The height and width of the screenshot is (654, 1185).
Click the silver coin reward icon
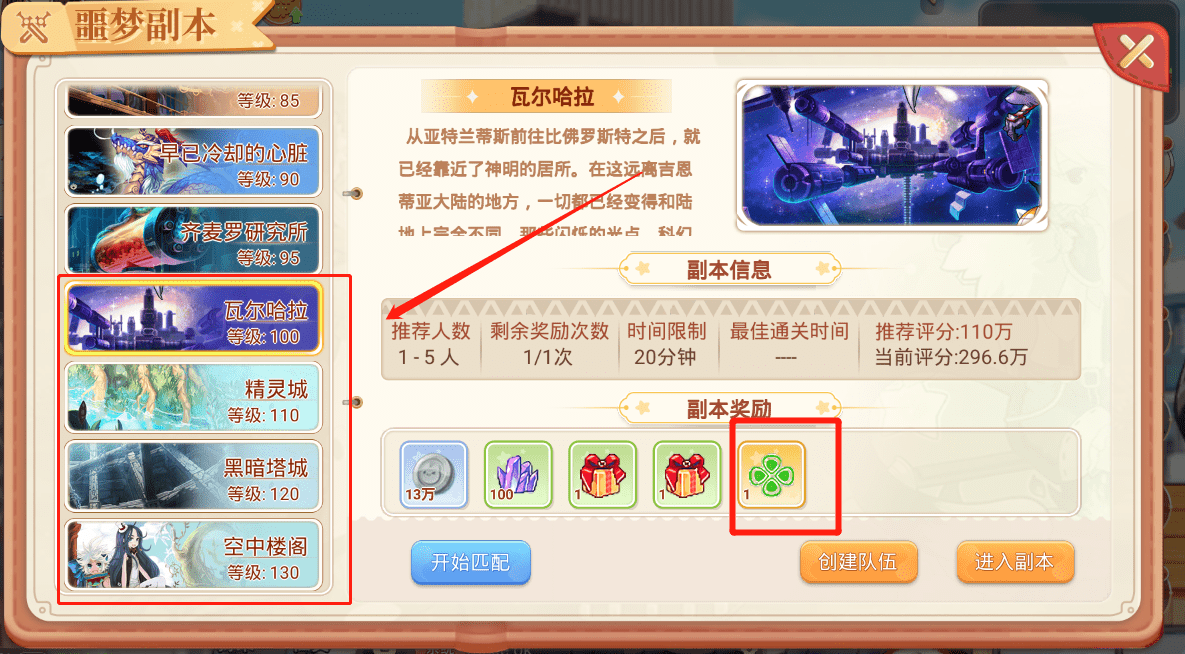tap(434, 474)
